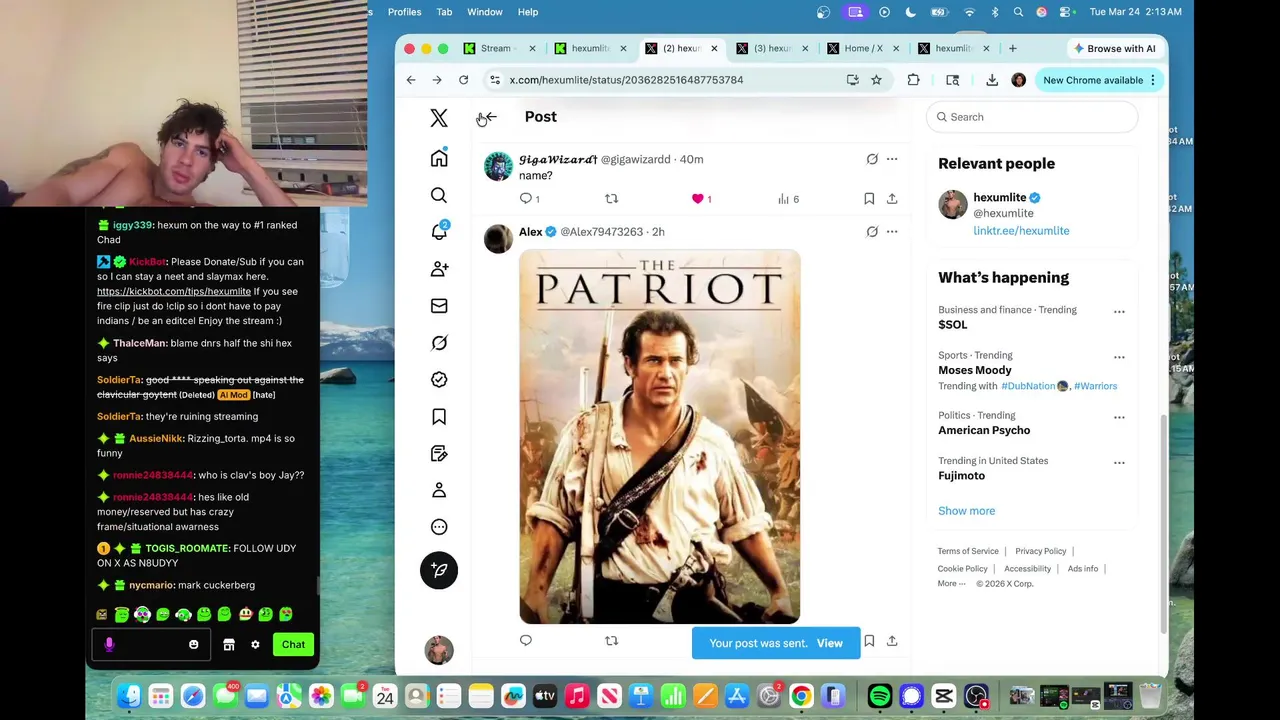
Task: Share GigaWizard's 'name?' post
Action: (892, 199)
